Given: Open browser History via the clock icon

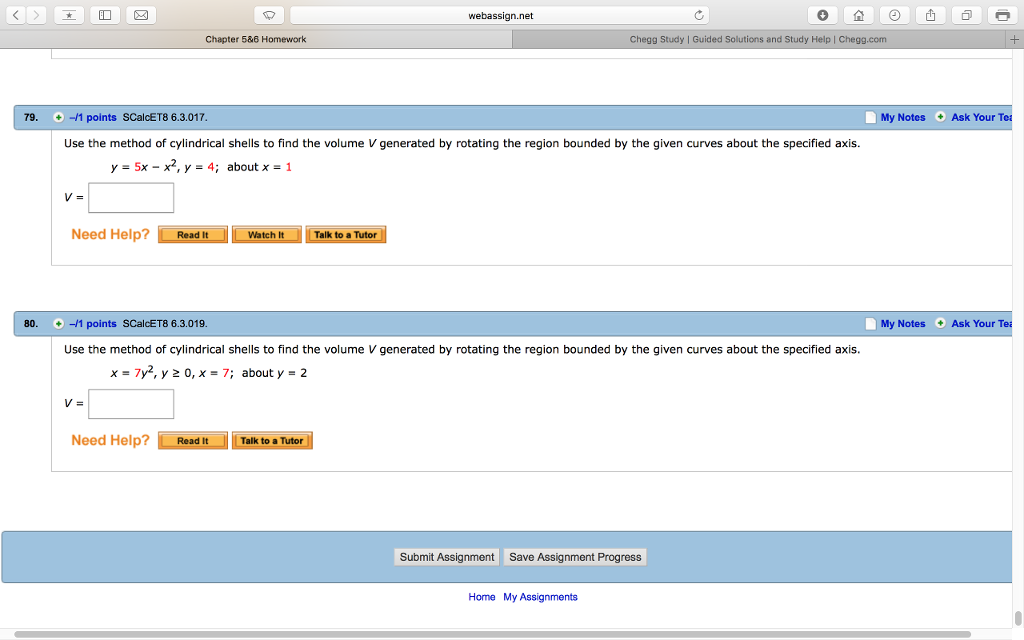Looking at the screenshot, I should click(x=894, y=15).
